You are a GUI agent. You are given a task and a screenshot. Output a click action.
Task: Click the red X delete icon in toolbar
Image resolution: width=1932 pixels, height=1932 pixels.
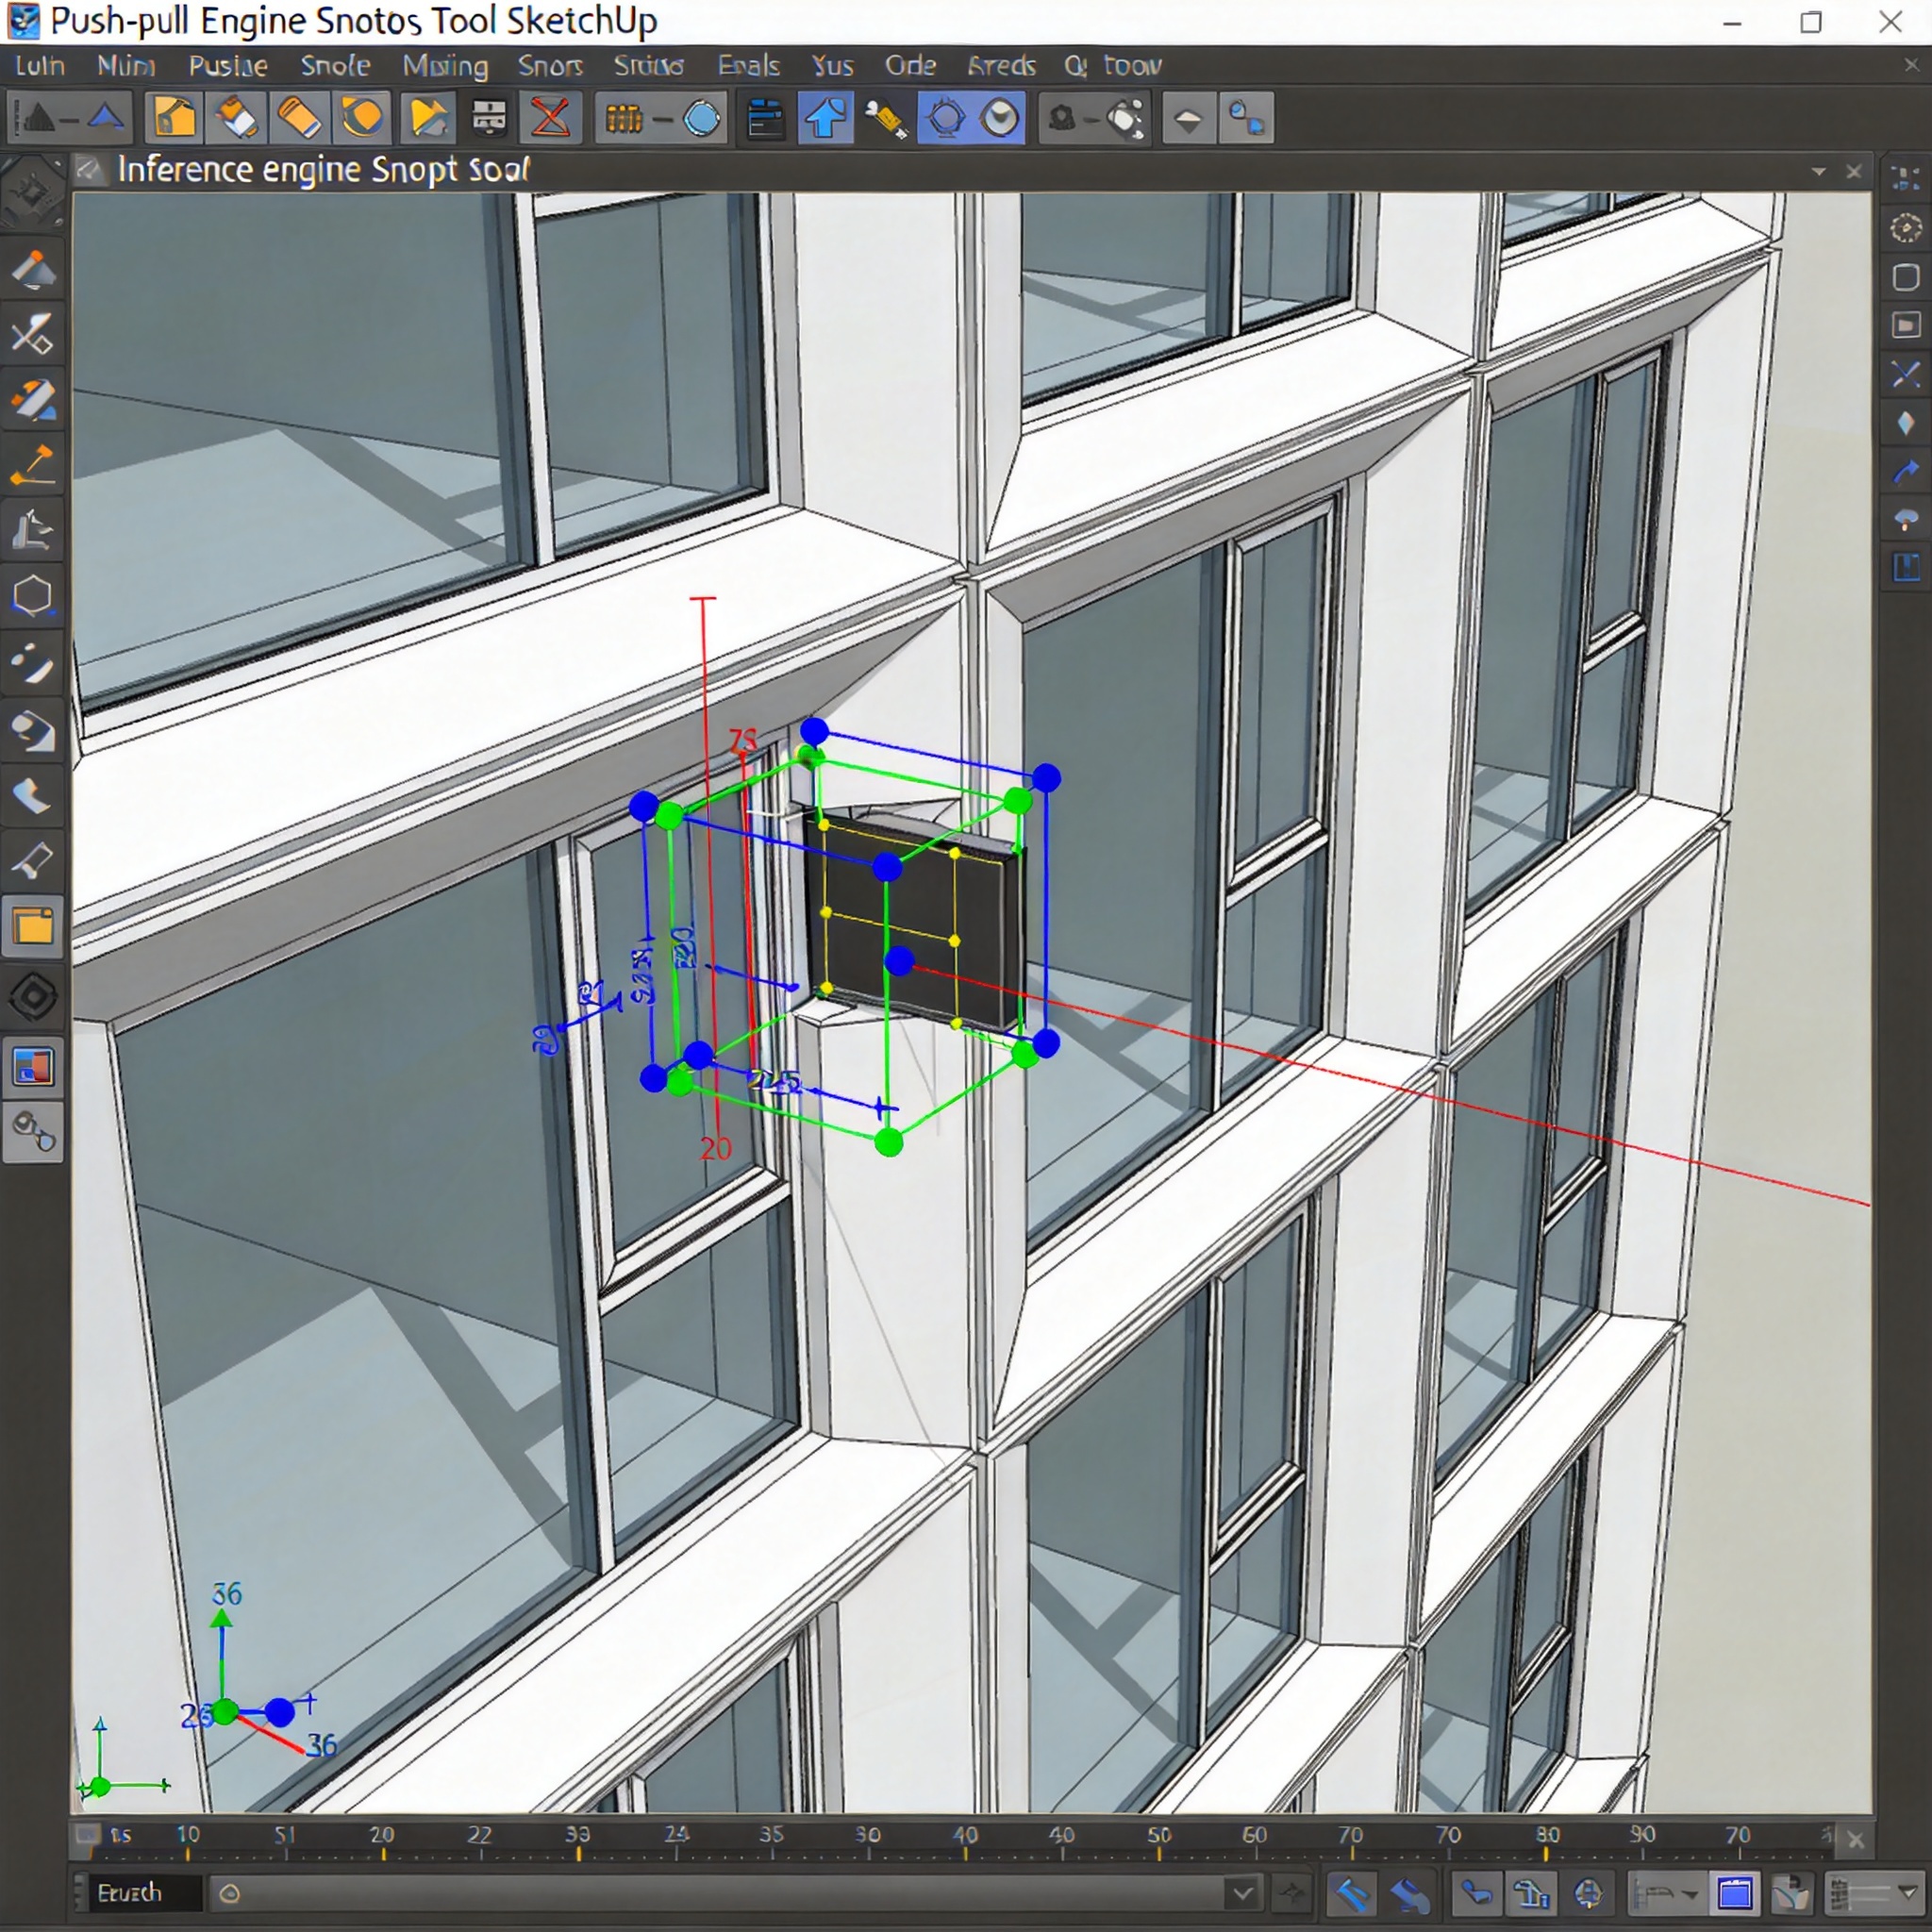click(x=550, y=118)
